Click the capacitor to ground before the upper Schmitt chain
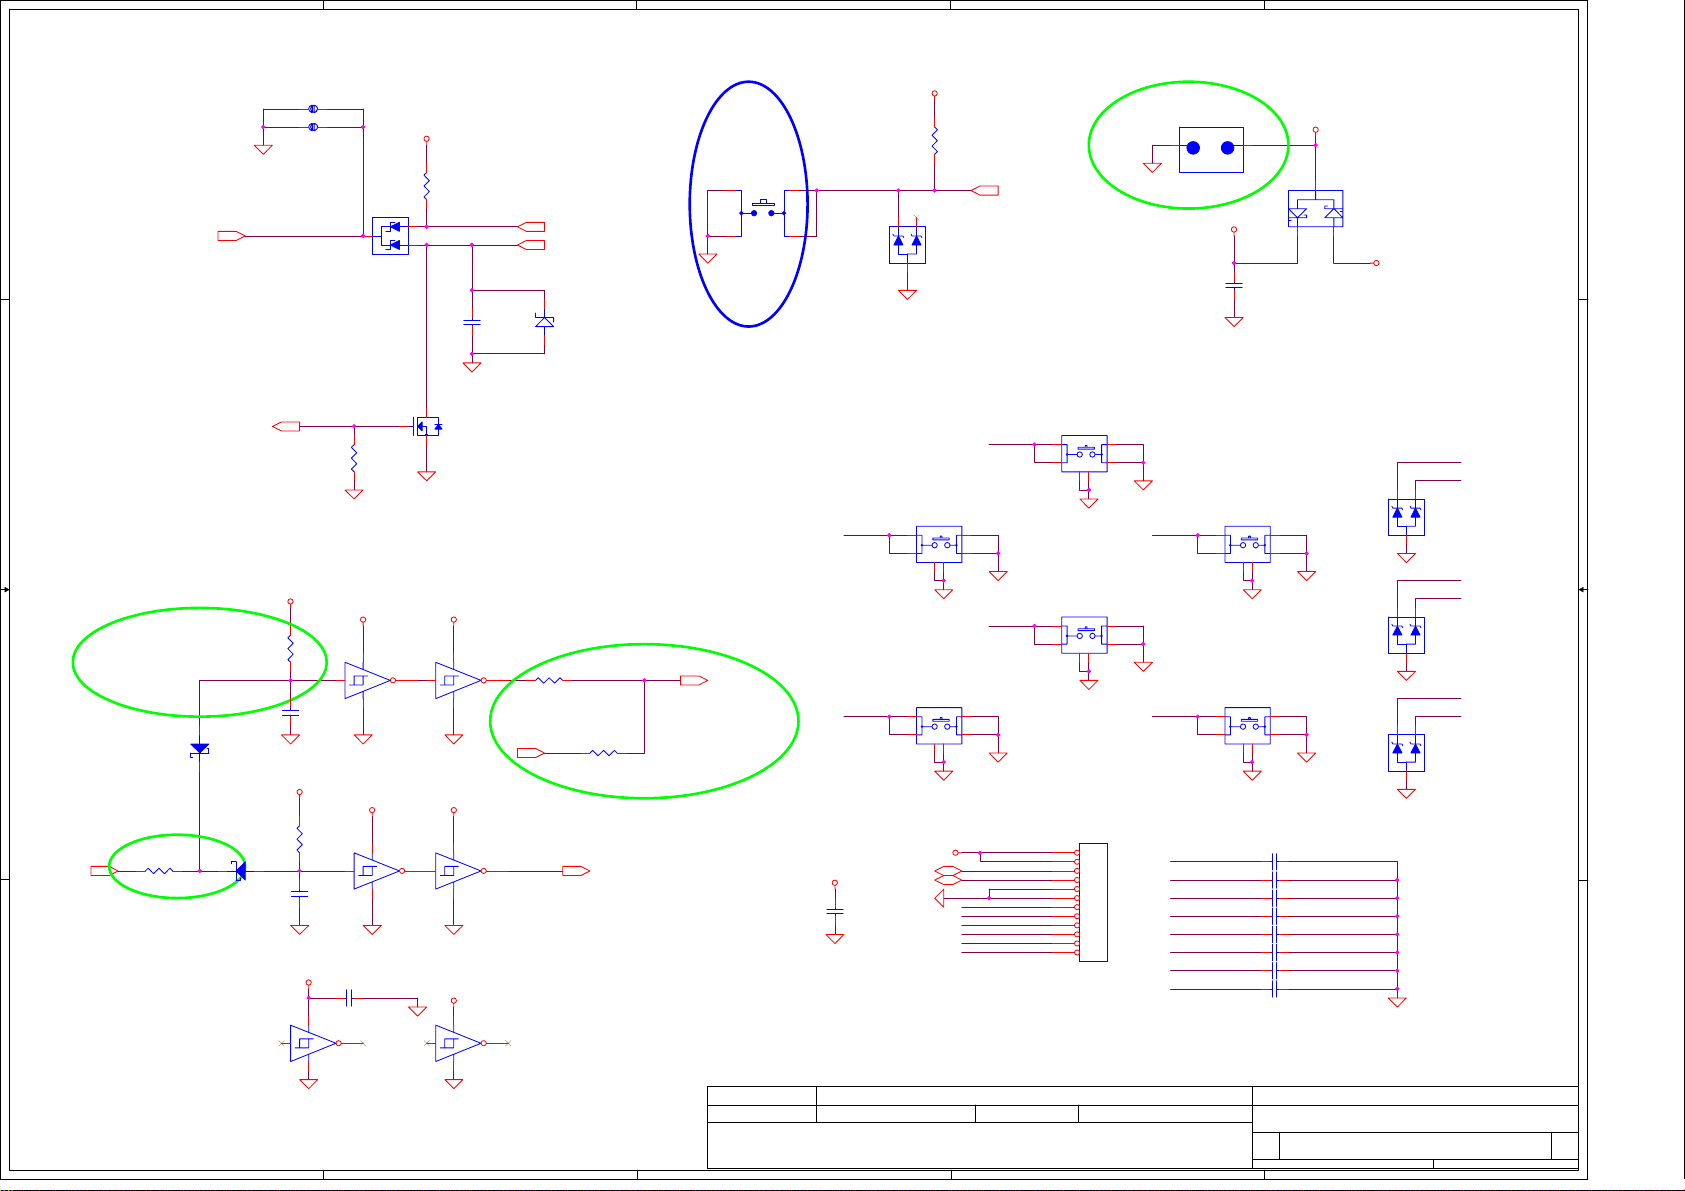This screenshot has height=1191, width=1685. (x=290, y=714)
